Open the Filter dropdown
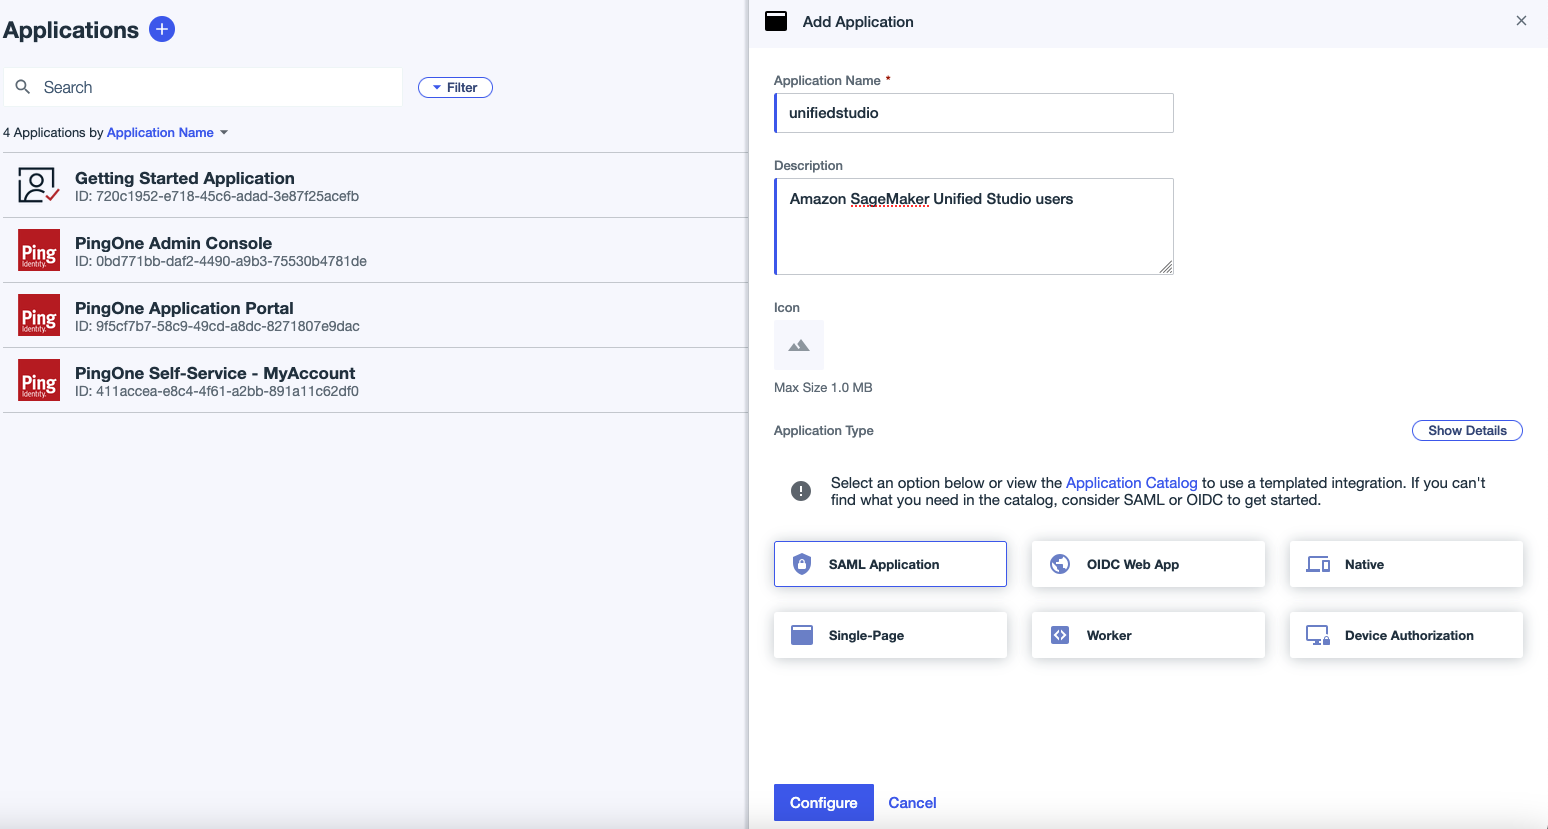Screen dimensions: 1548x829 click(x=455, y=87)
